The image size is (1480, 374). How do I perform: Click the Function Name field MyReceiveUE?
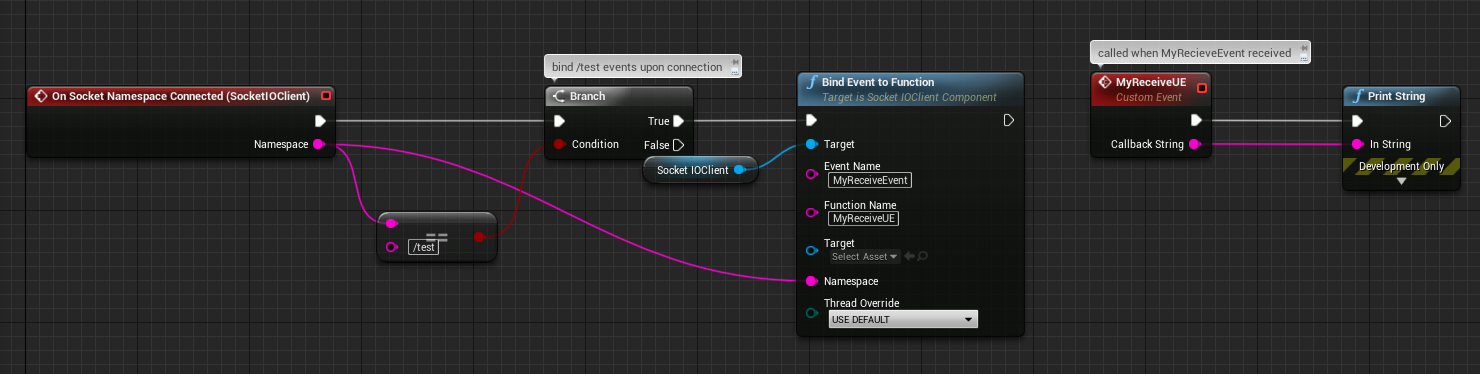click(x=865, y=218)
